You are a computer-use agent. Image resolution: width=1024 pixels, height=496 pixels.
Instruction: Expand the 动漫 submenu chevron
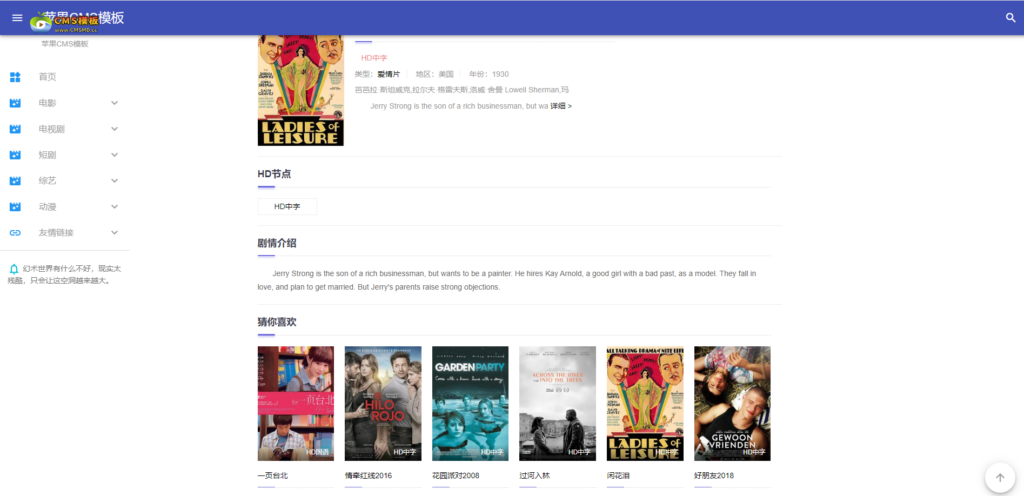[x=114, y=207]
